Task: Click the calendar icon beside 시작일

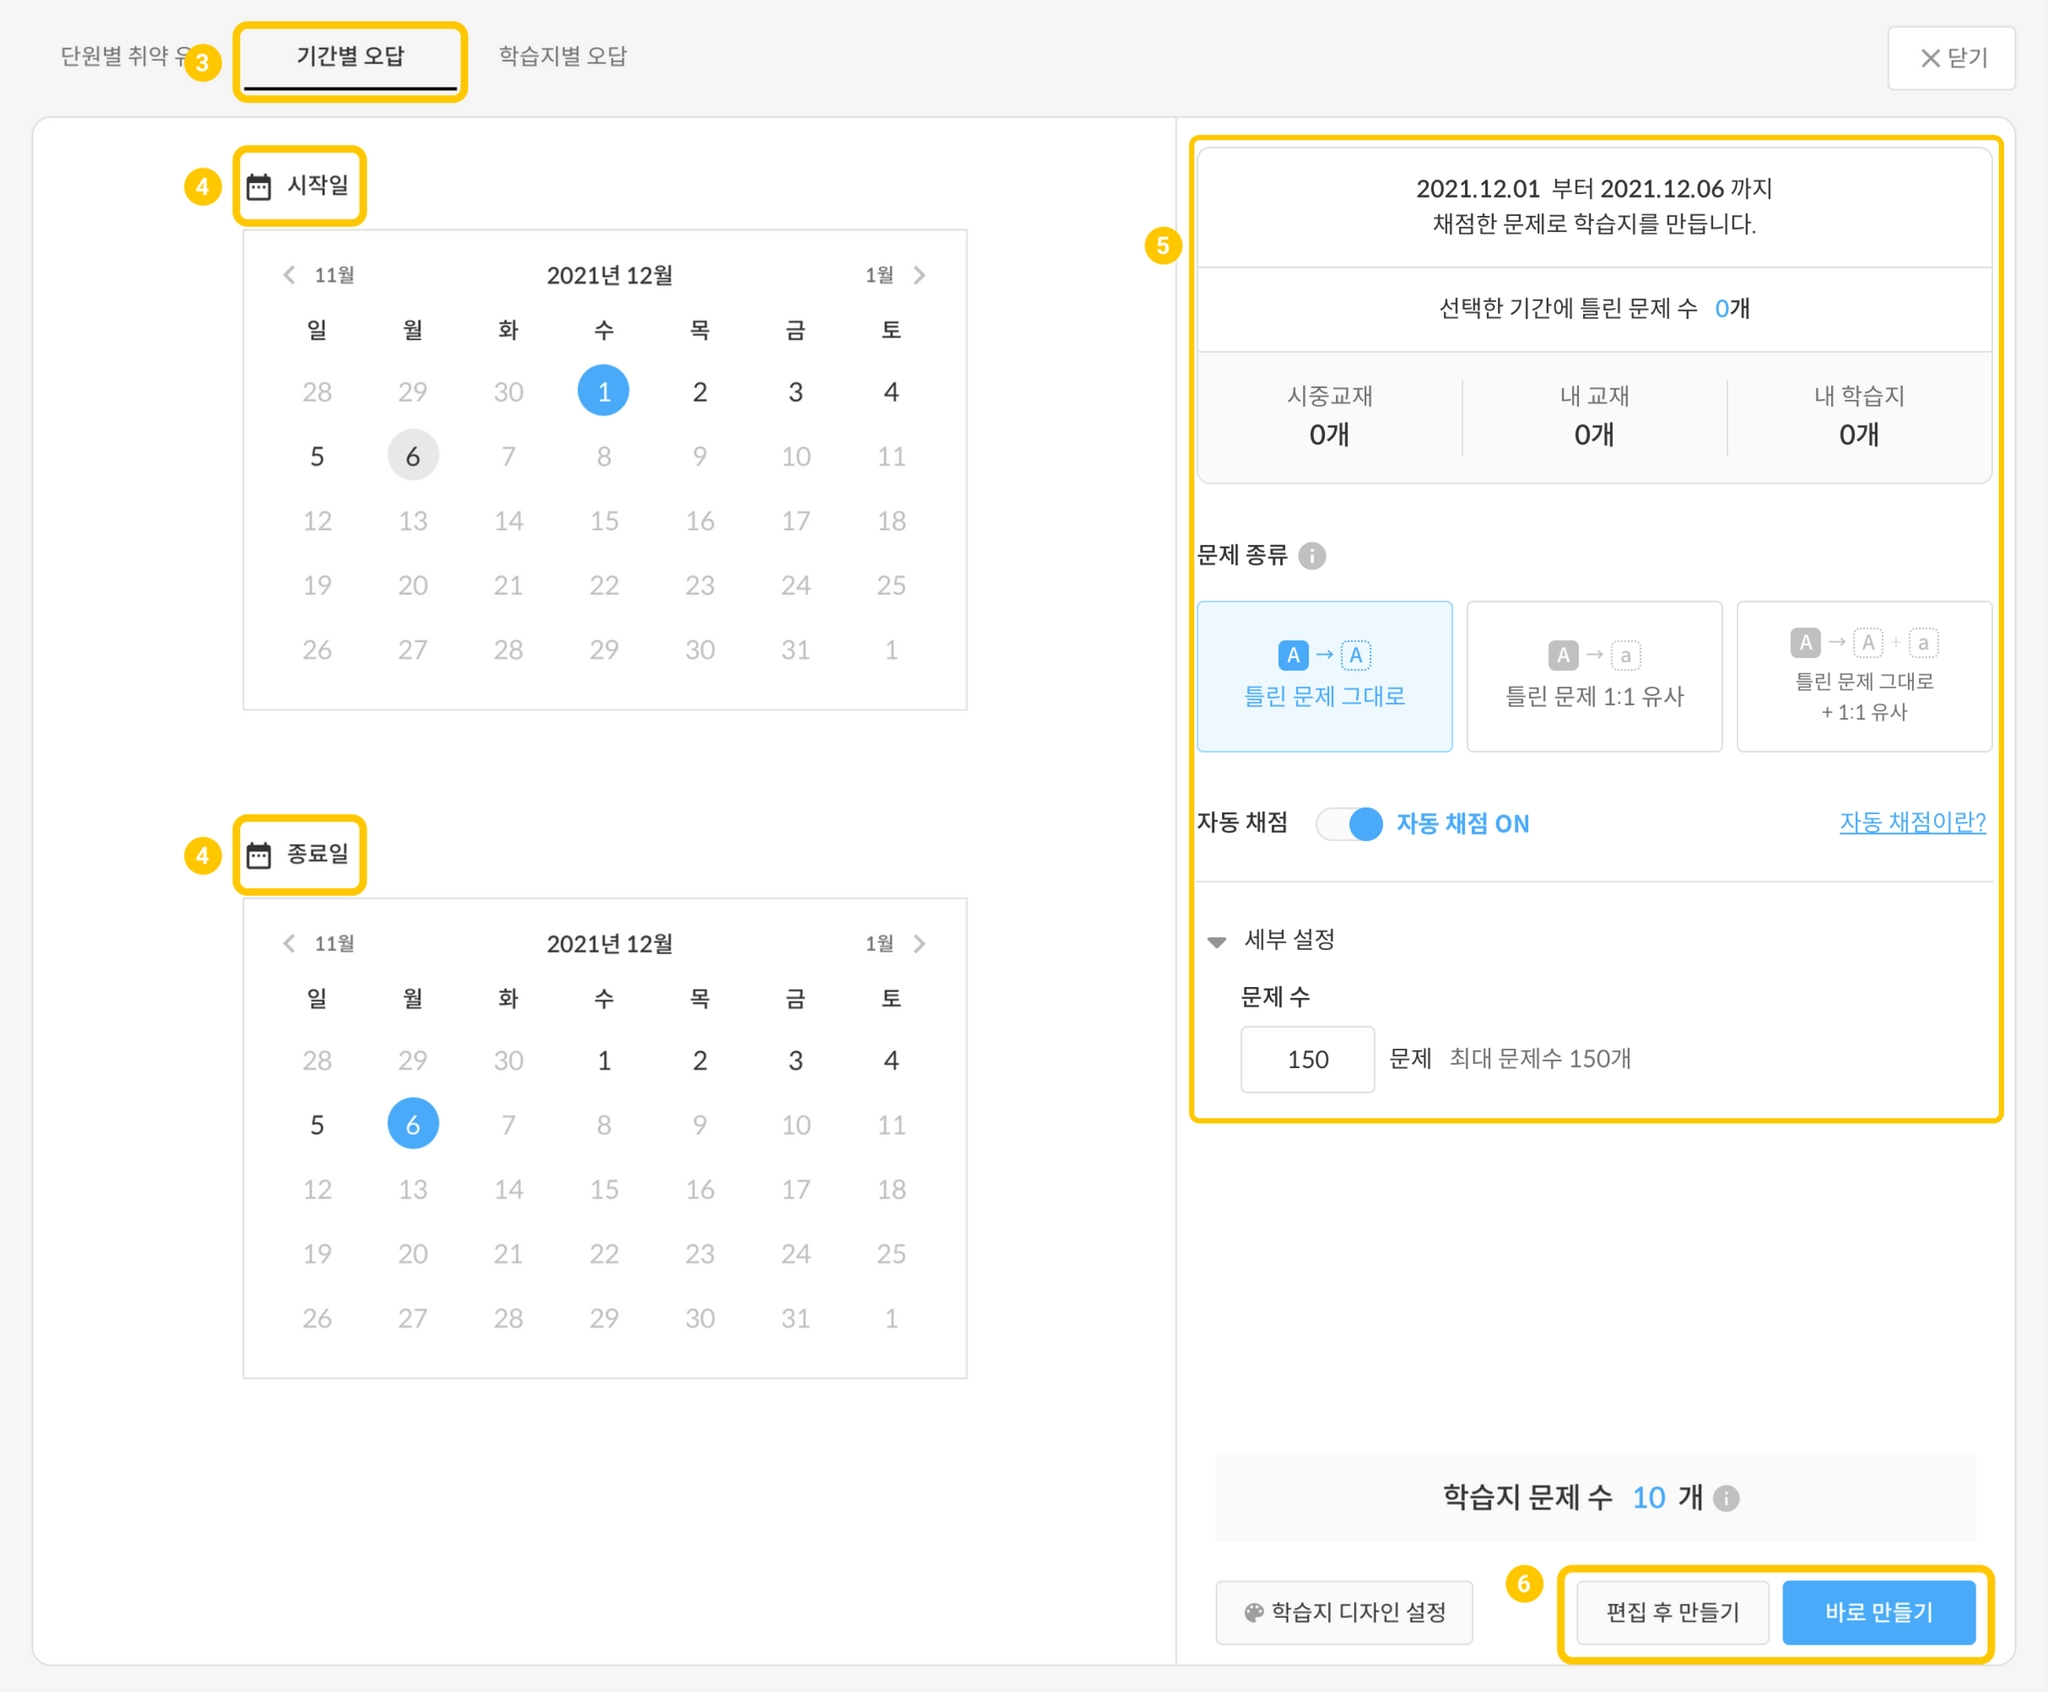Action: (x=259, y=187)
